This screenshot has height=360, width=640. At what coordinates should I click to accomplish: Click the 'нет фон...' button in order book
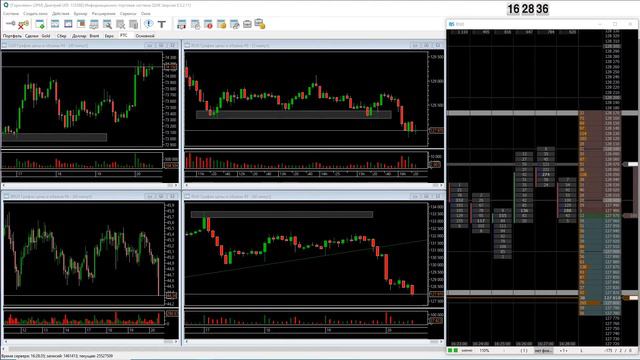click(x=543, y=351)
